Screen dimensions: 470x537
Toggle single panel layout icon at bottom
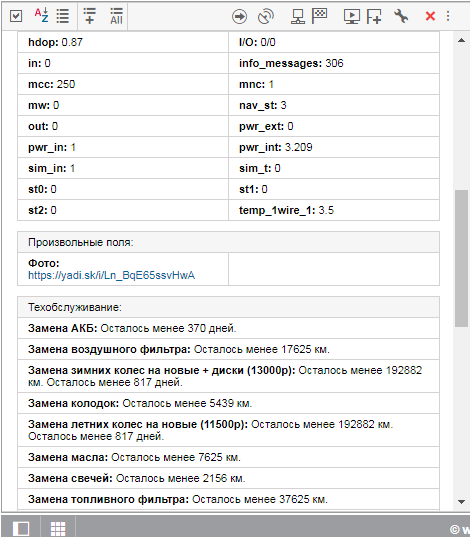pyautogui.click(x=21, y=528)
